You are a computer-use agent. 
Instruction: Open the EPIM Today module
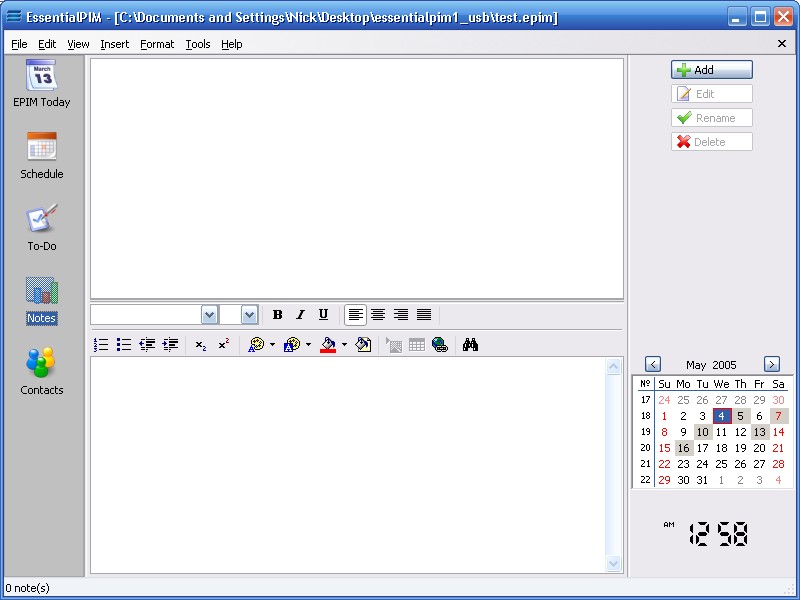click(42, 83)
